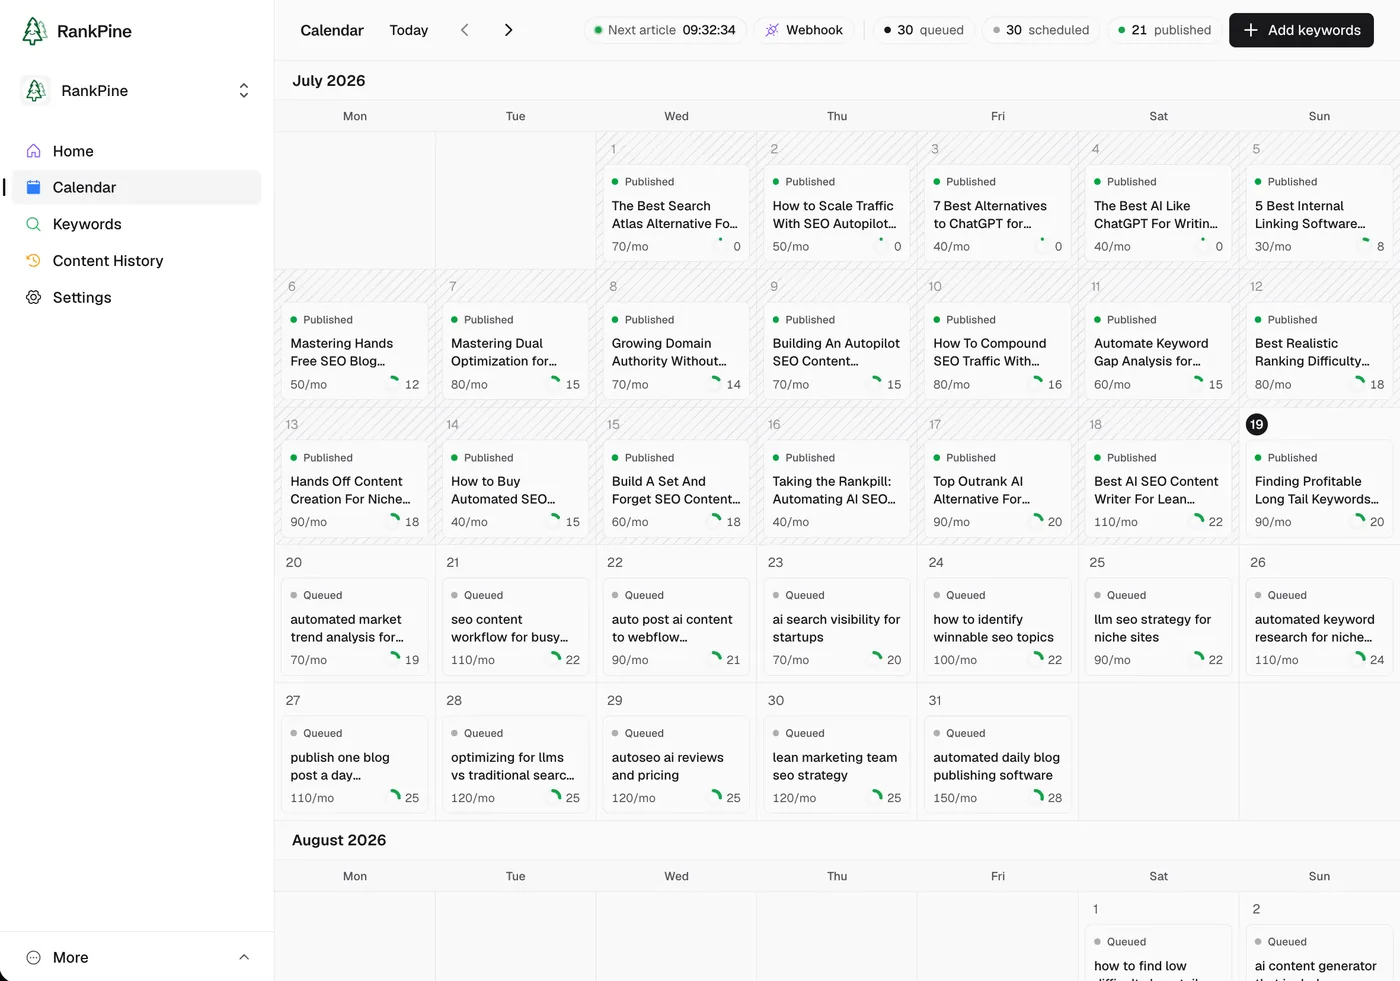Click plus icon in Add keywords
Screen dimensions: 1400x981
coord(1251,30)
